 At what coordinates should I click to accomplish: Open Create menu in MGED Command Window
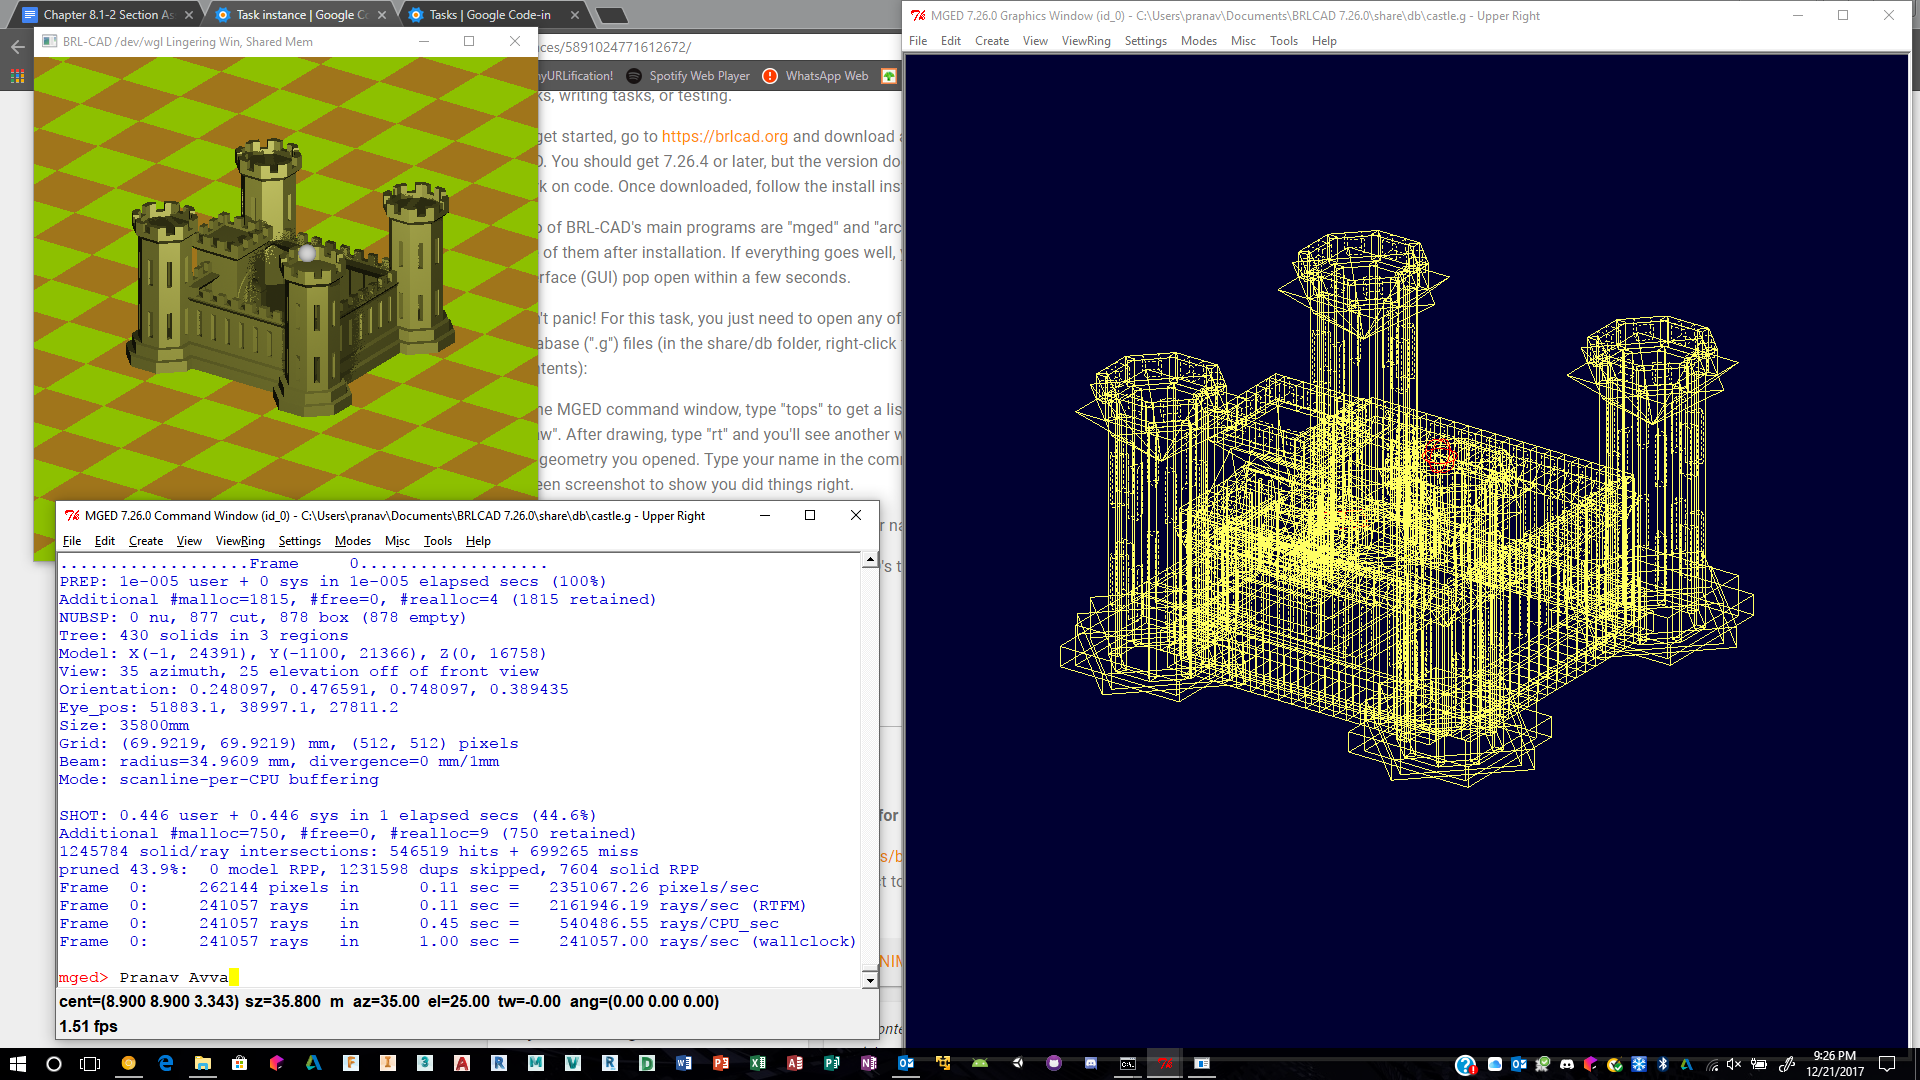146,541
